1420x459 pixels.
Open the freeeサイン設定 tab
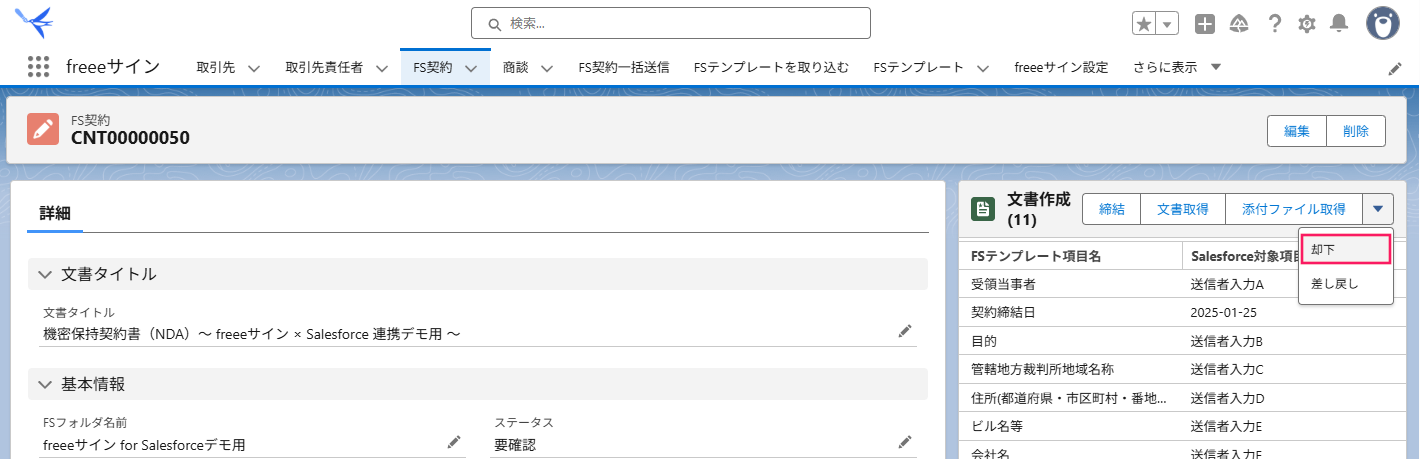(1061, 67)
